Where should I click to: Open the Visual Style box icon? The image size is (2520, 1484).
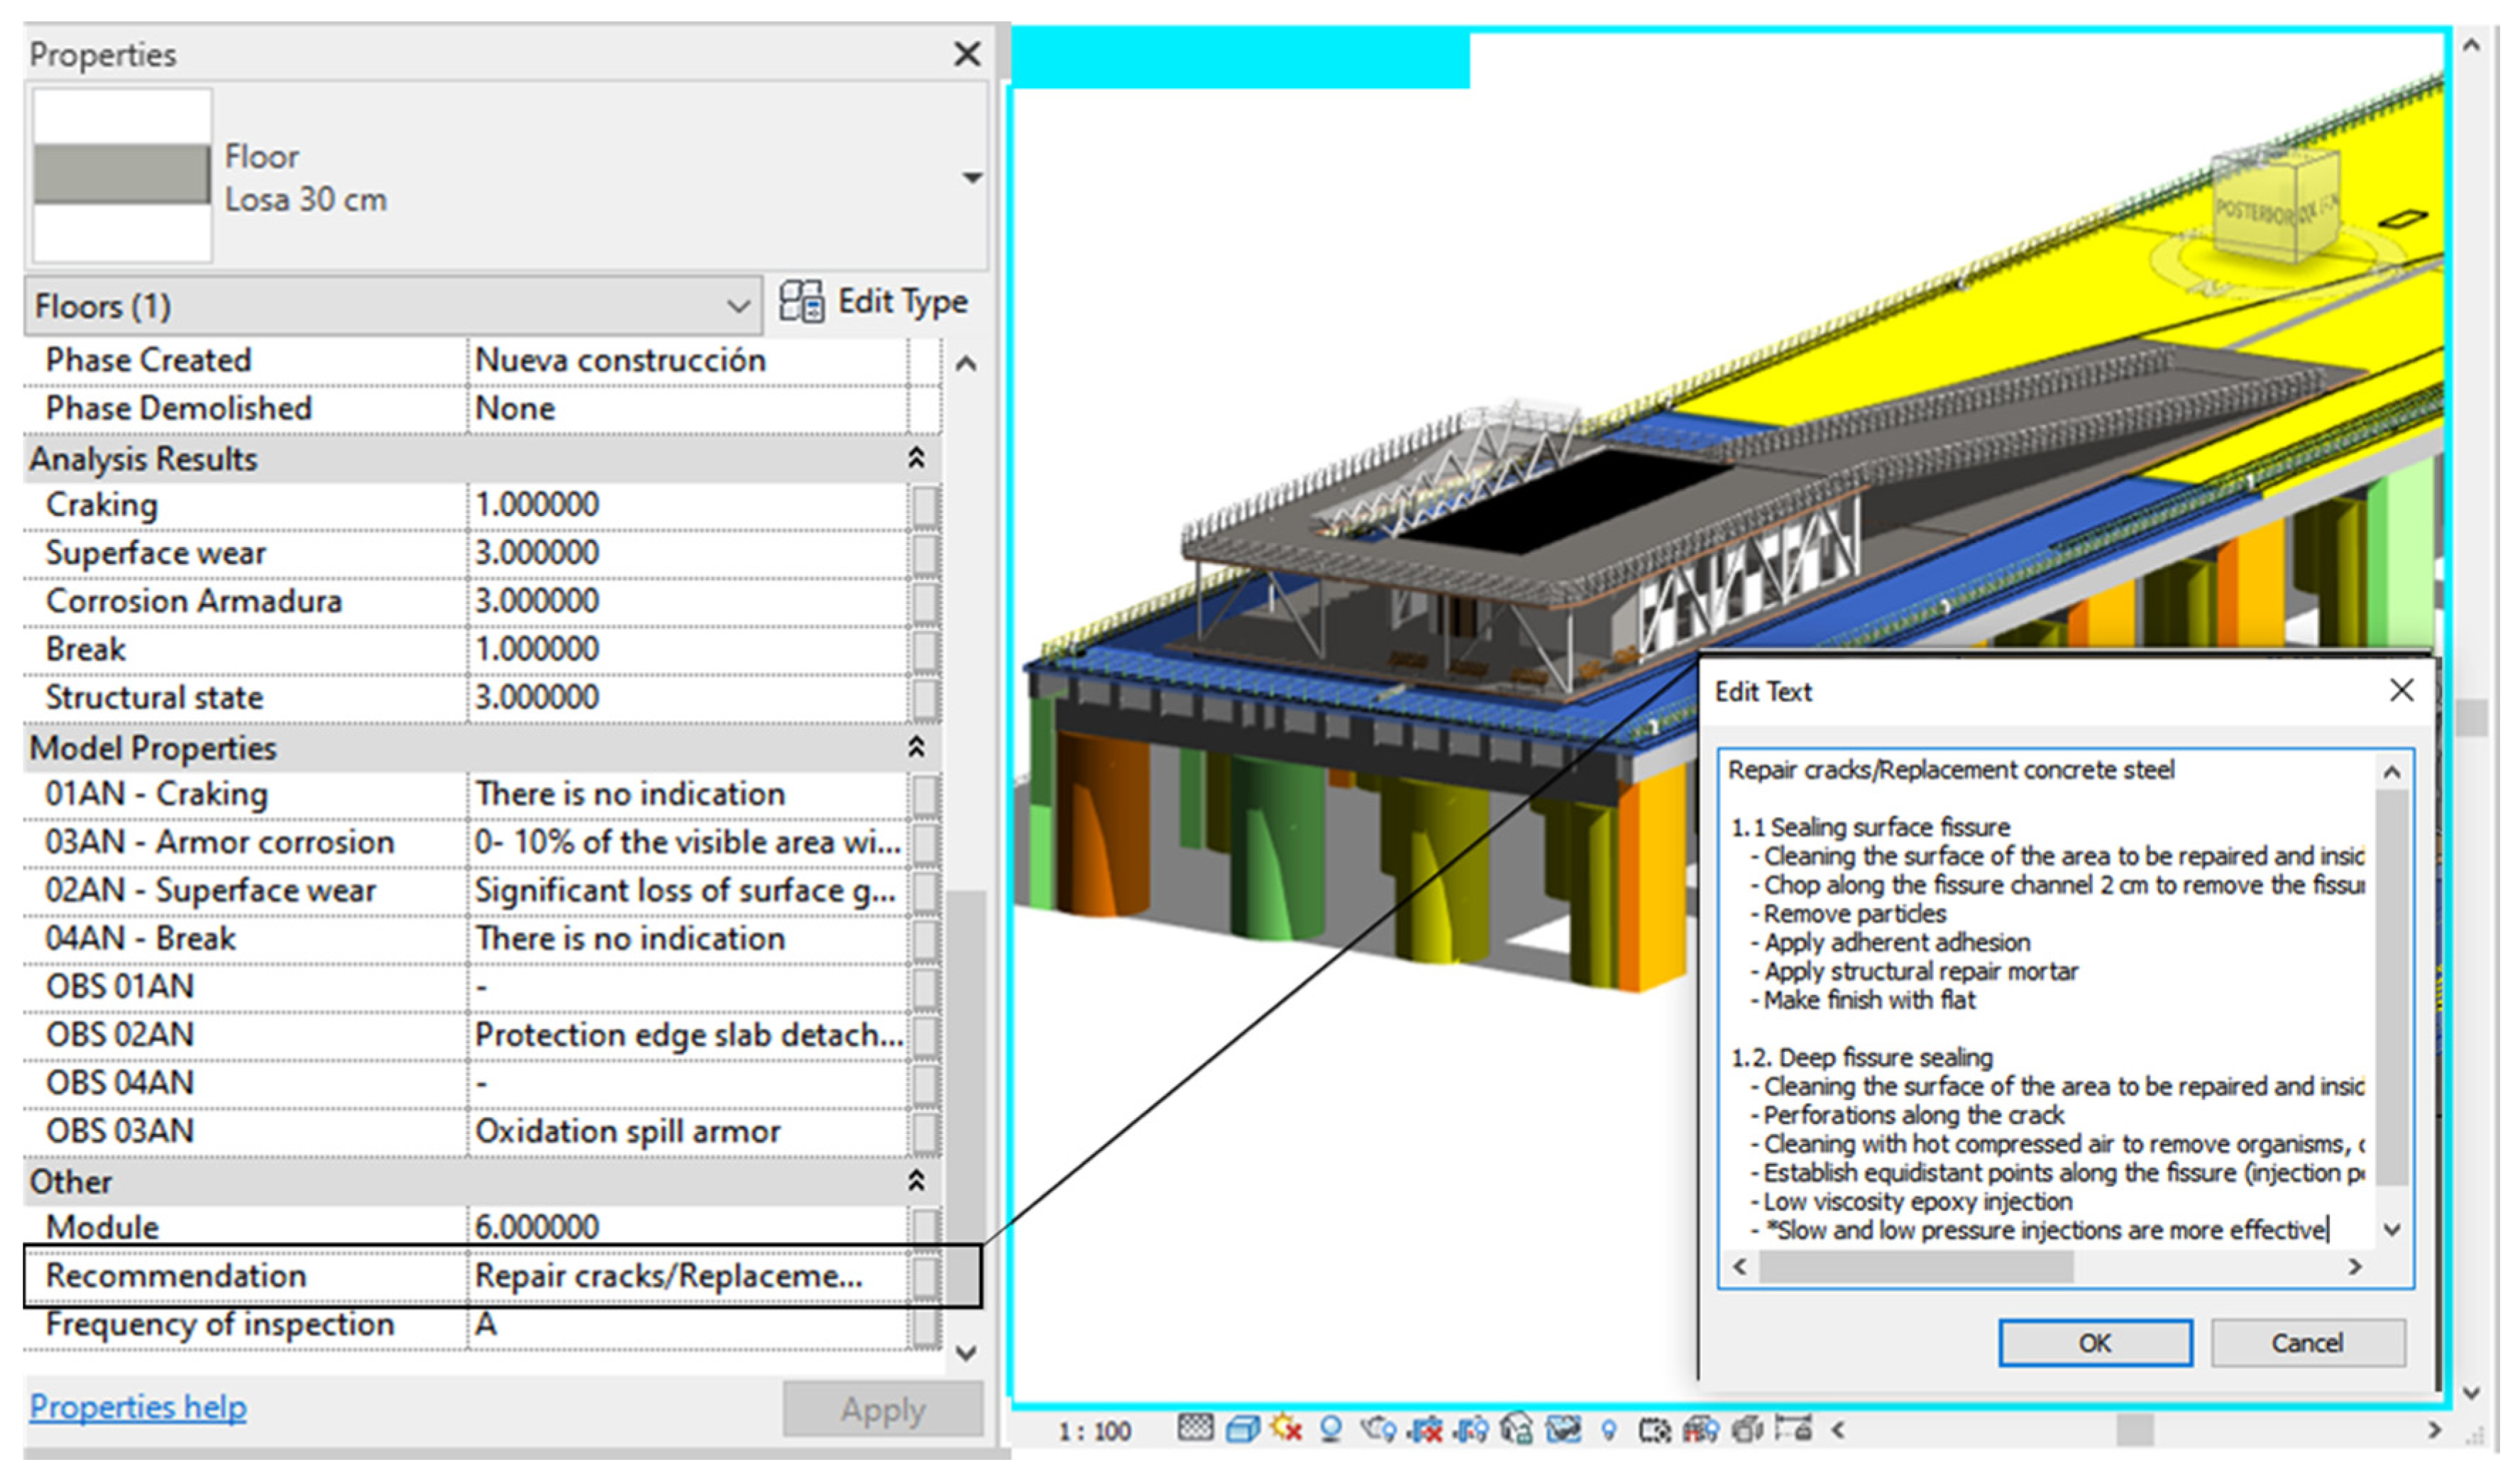(1243, 1430)
